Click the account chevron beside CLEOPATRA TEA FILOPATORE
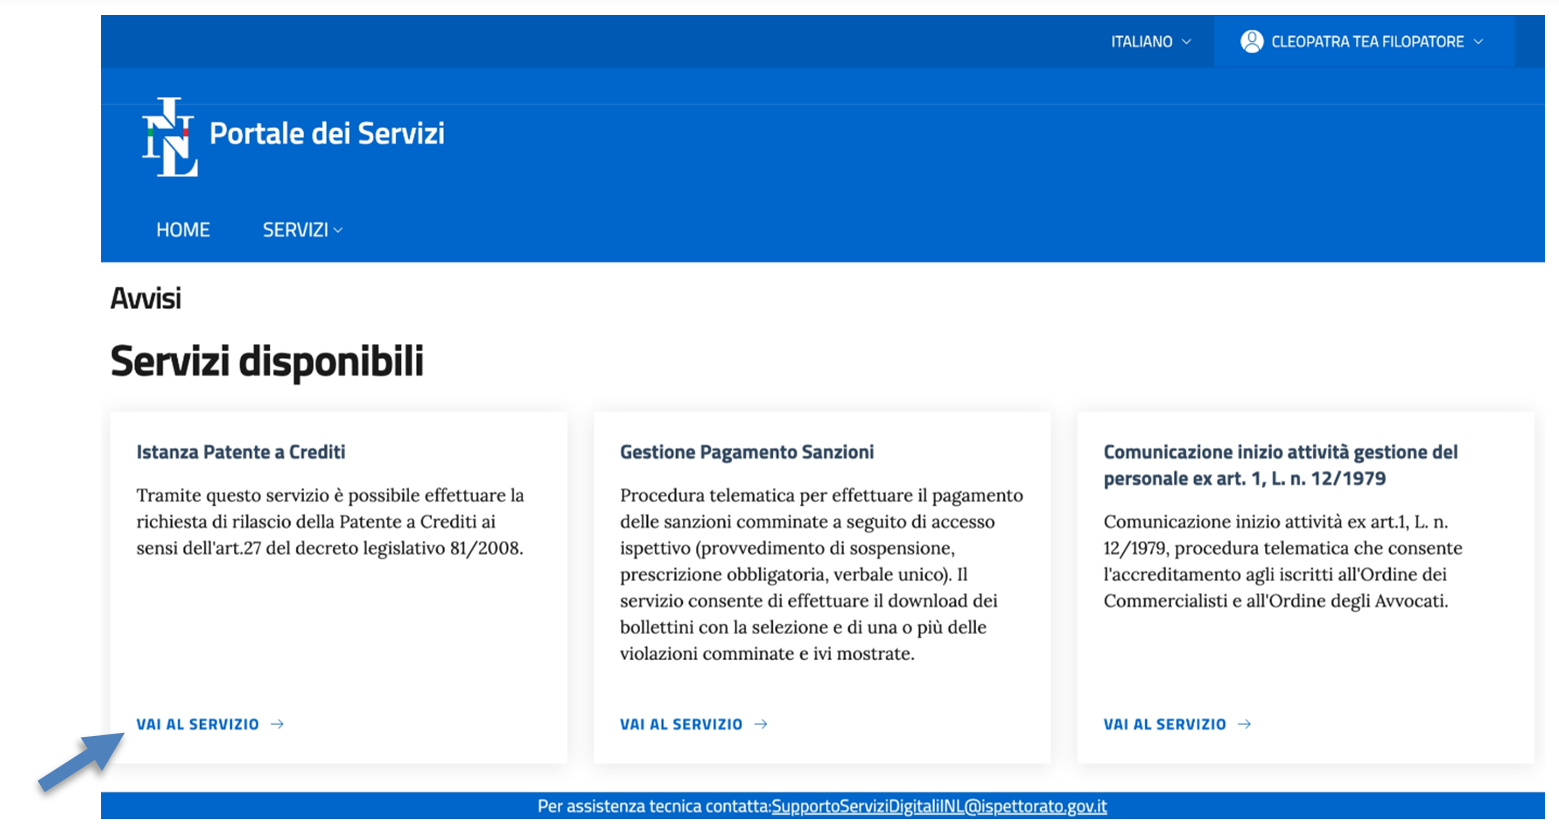Image resolution: width=1559 pixels, height=824 pixels. coord(1483,41)
